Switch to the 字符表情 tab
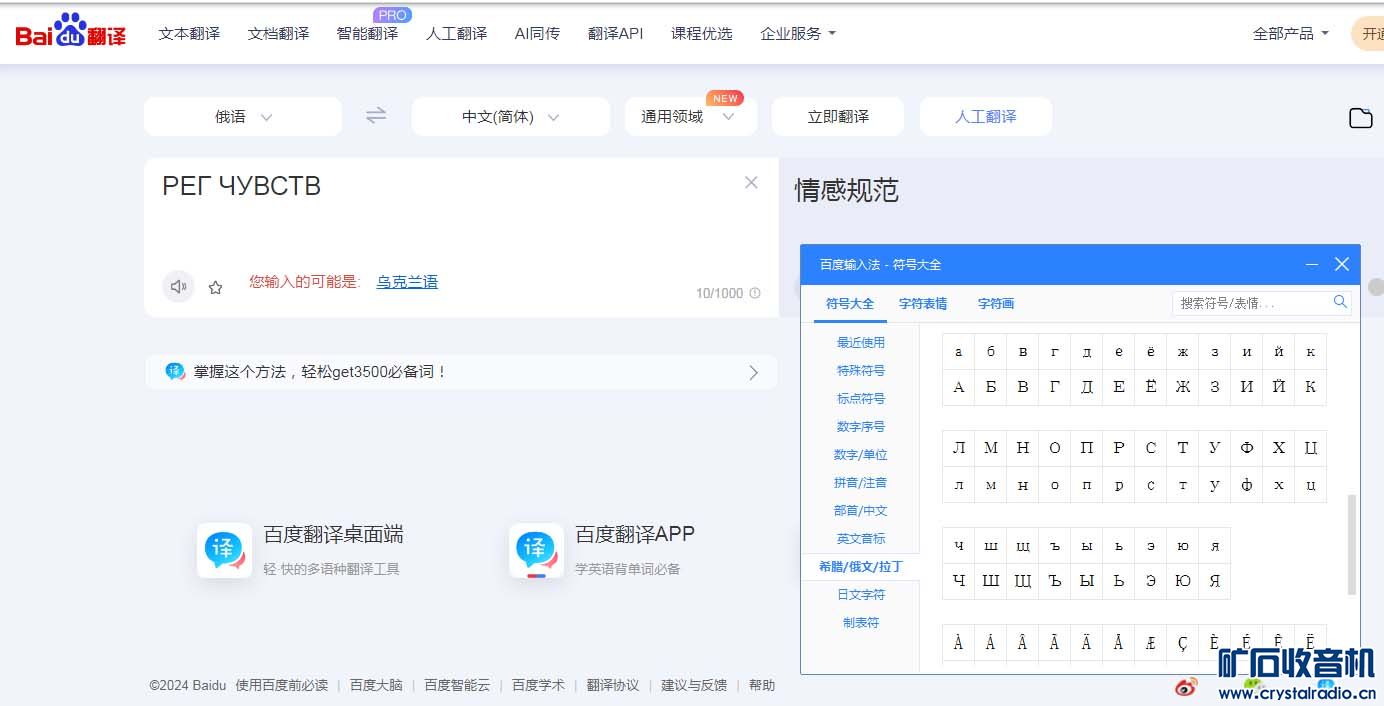 click(x=922, y=304)
